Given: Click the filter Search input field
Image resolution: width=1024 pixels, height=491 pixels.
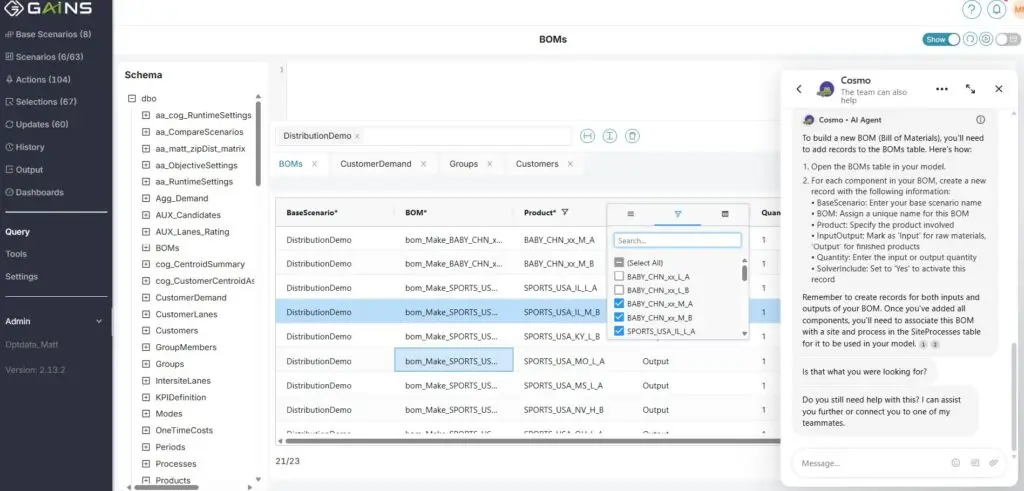Looking at the screenshot, I should (x=677, y=241).
